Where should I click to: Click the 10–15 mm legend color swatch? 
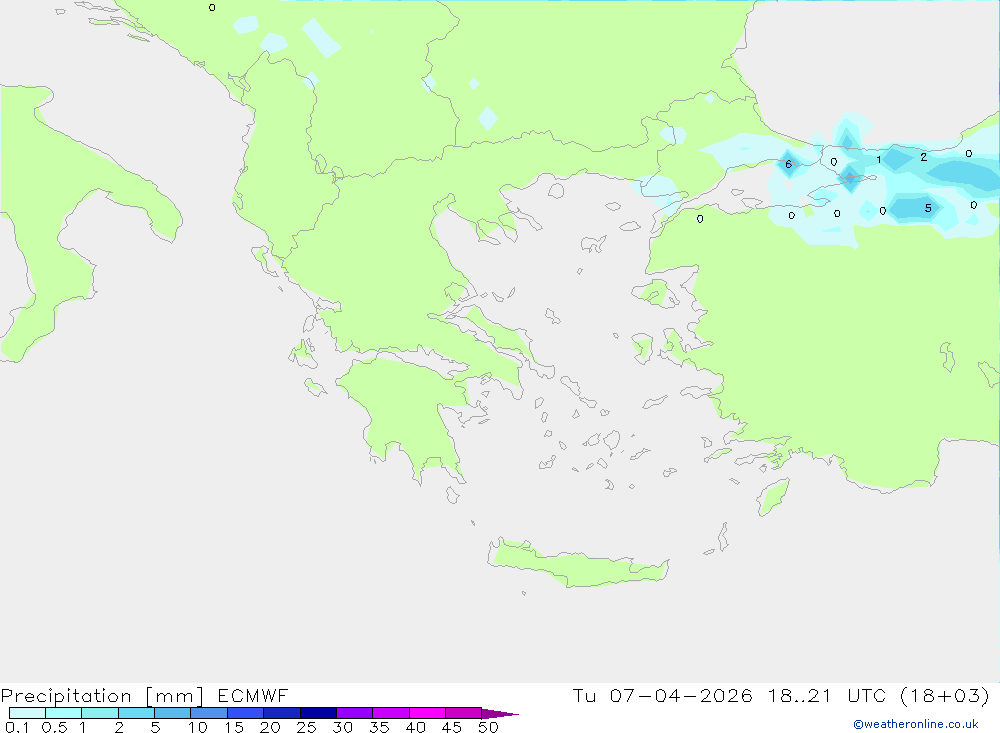pos(209,713)
